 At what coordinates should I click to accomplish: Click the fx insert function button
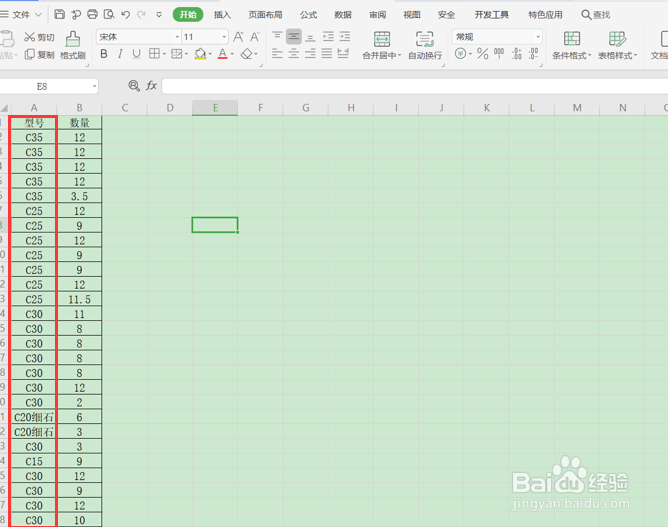point(151,86)
